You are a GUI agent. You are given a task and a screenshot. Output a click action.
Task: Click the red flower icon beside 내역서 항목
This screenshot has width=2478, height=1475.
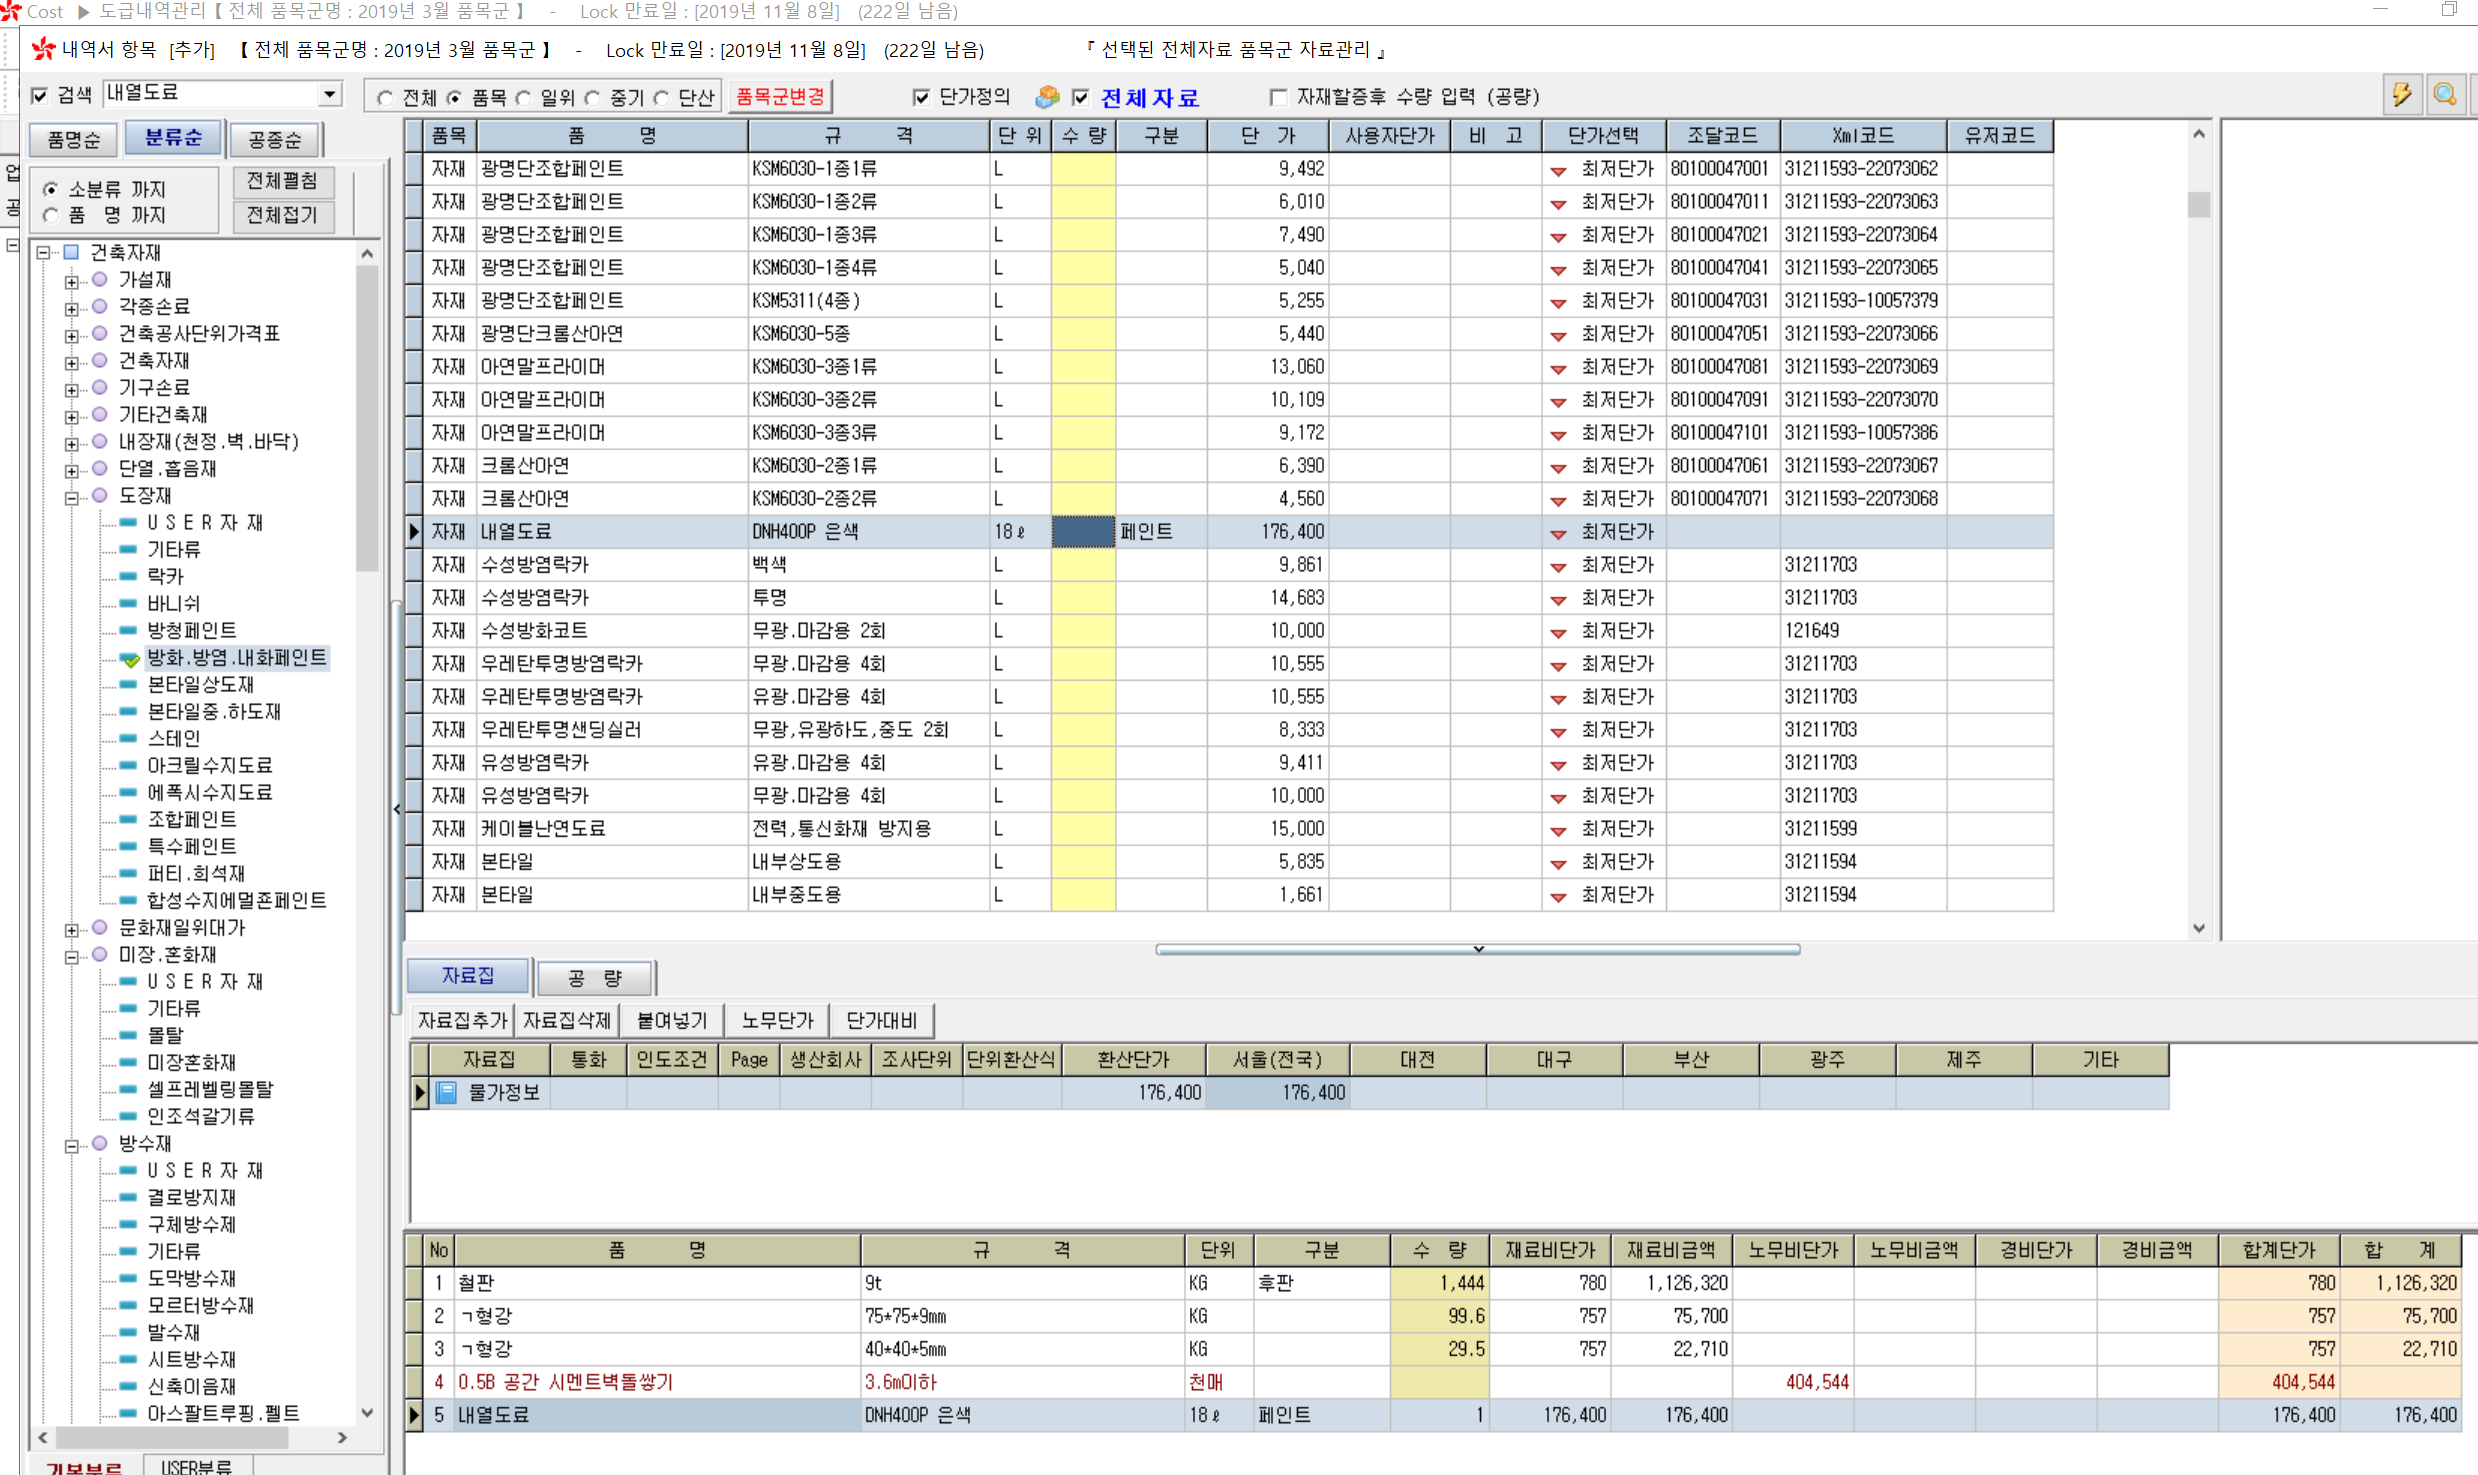(42, 49)
